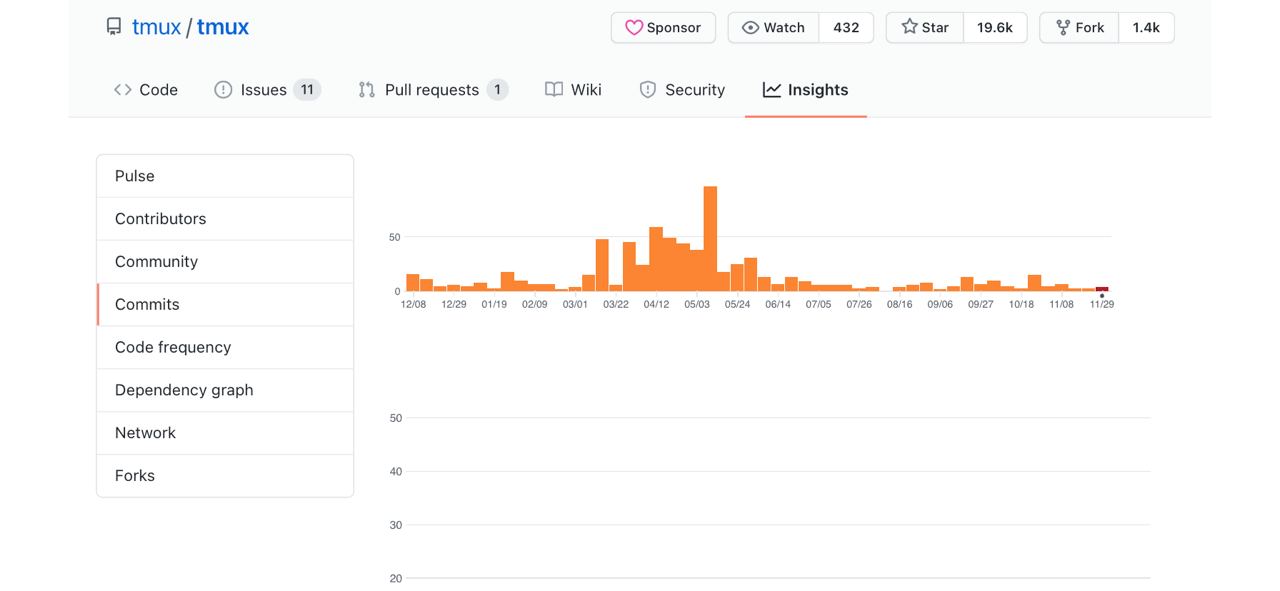Click the 09/27 date label on chart
Screen dimensions: 1280x591
tap(980, 304)
